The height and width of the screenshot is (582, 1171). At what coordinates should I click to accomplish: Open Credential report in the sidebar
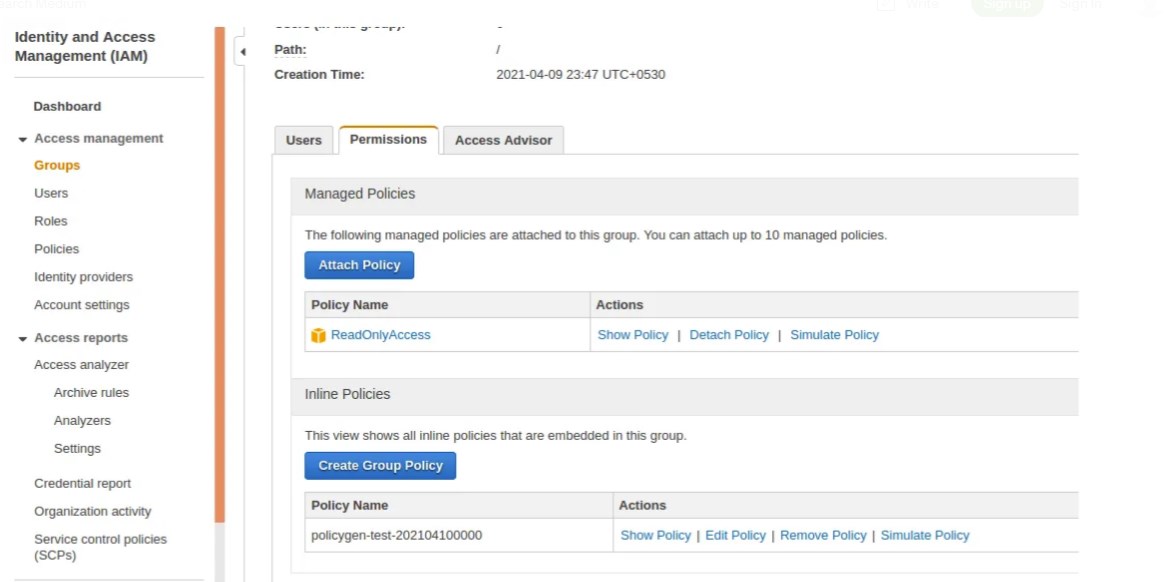(x=82, y=483)
